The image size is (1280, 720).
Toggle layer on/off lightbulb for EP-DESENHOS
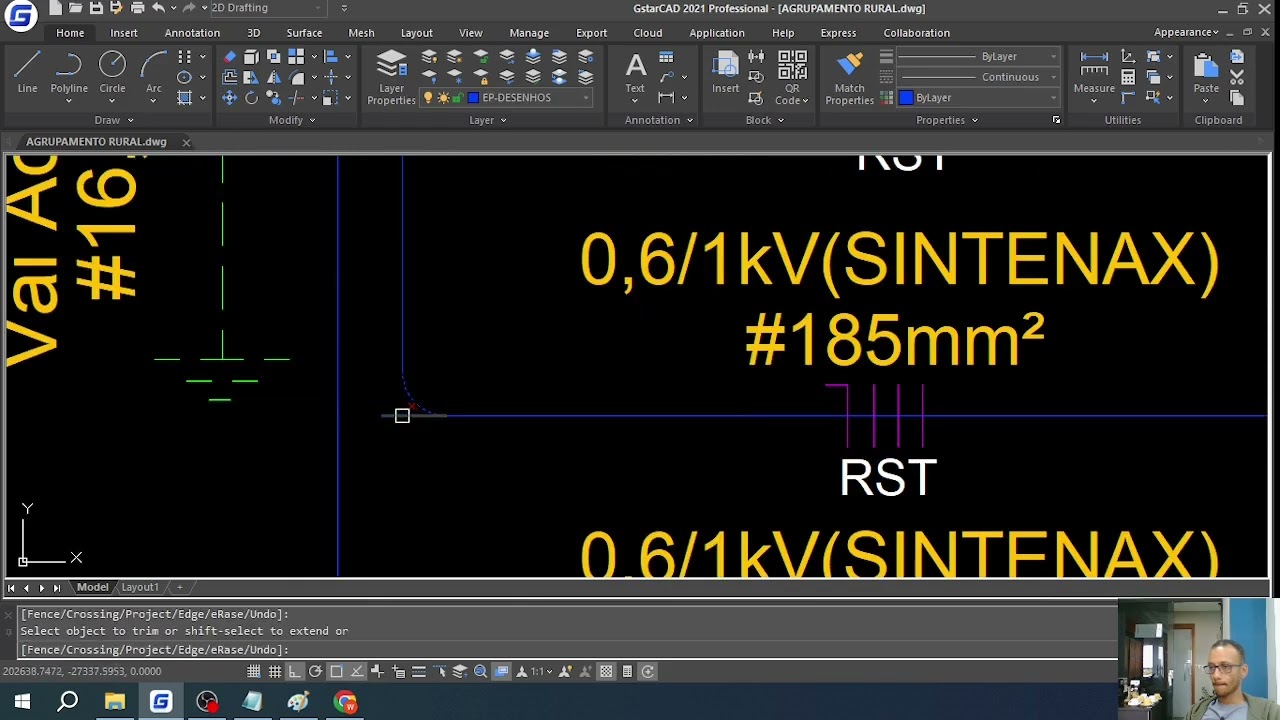click(428, 98)
